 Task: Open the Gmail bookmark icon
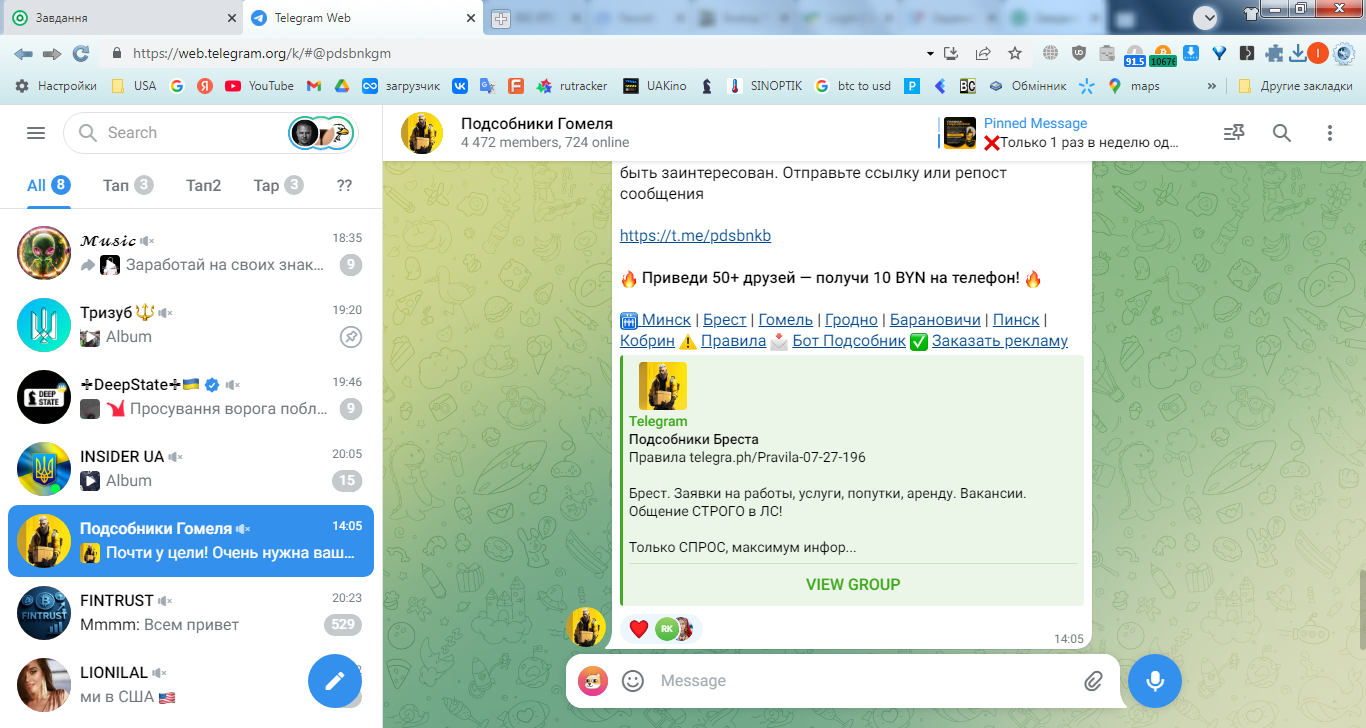tap(313, 86)
